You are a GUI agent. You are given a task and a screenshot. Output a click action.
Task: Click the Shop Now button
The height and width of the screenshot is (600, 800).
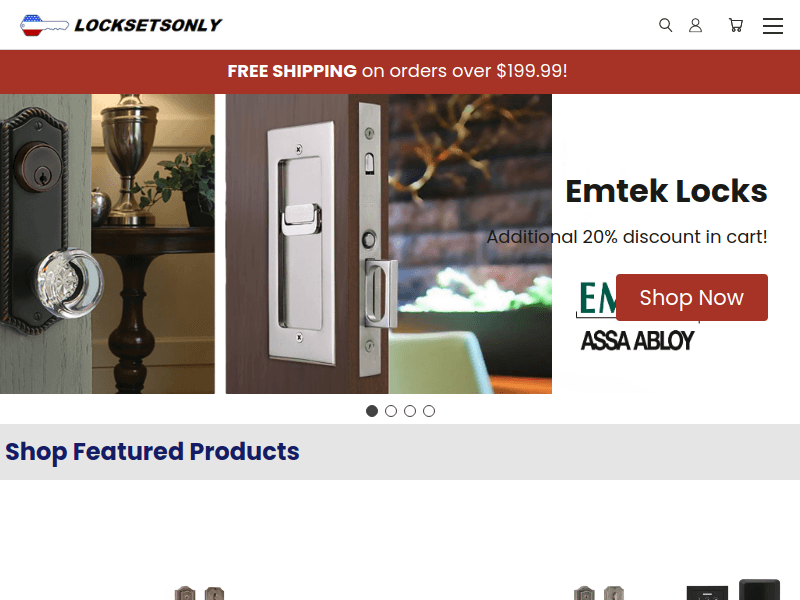[692, 297]
